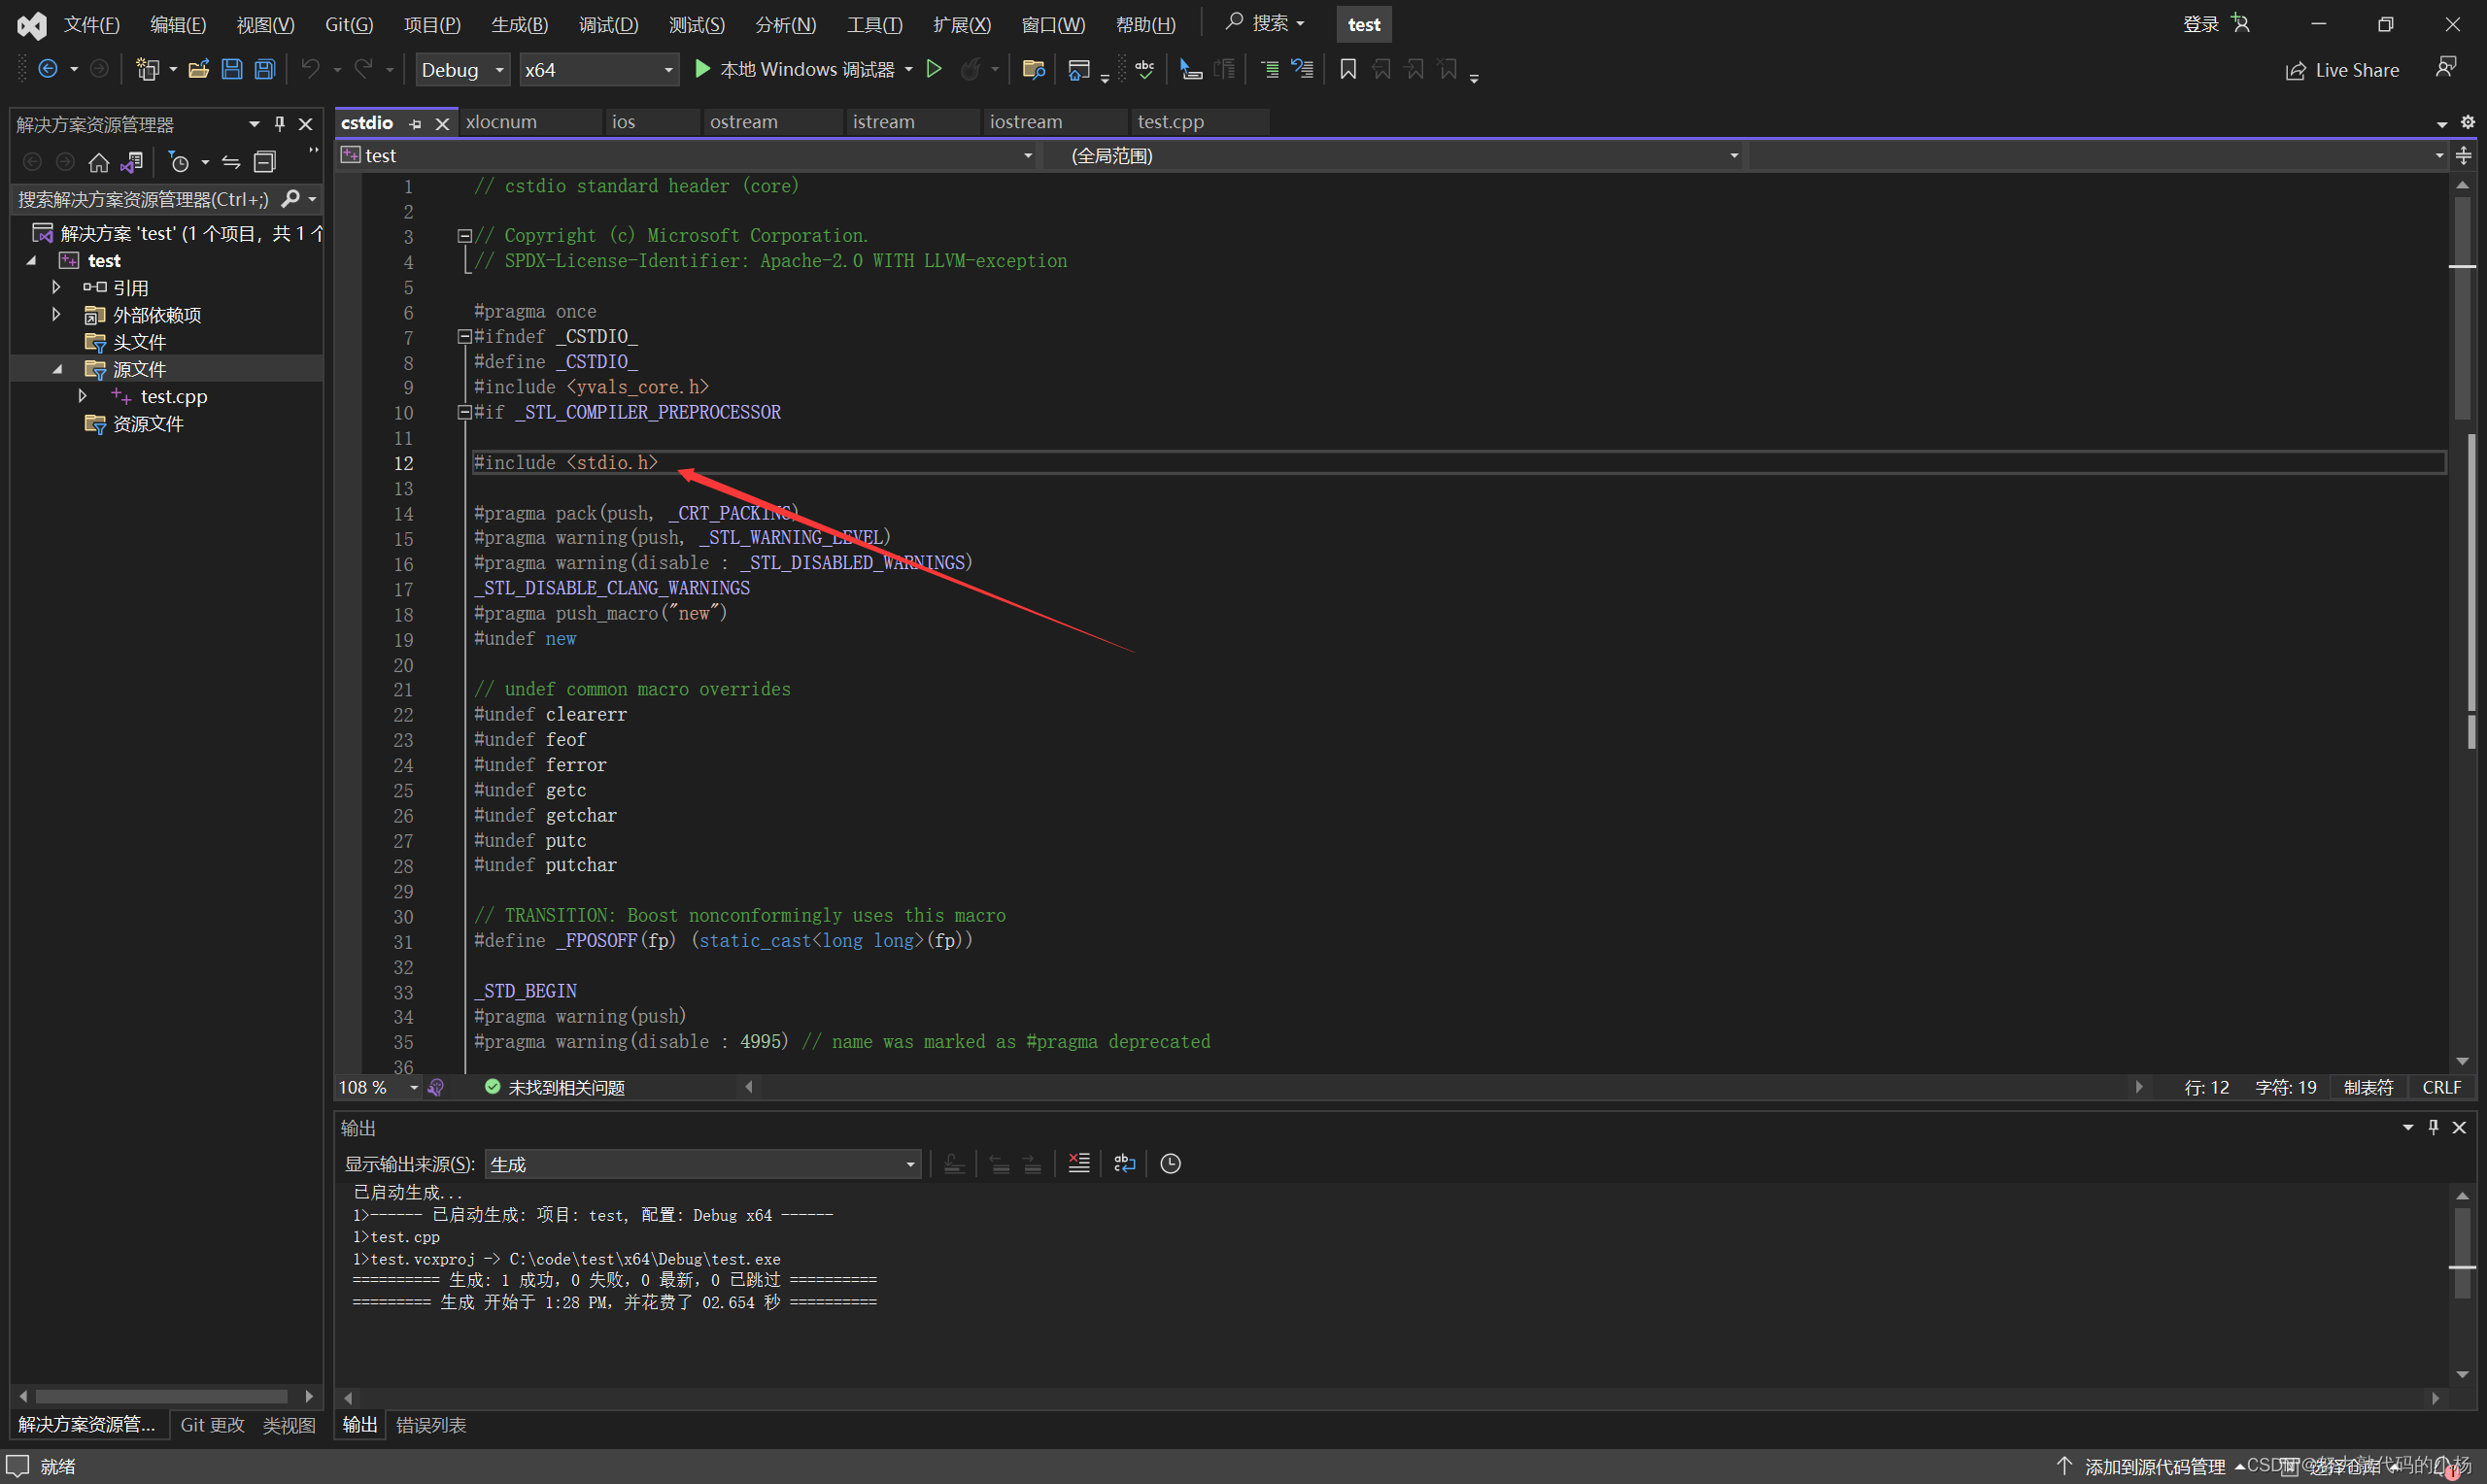Open the Debug configuration dropdown
The height and width of the screenshot is (1484, 2487).
pos(462,69)
